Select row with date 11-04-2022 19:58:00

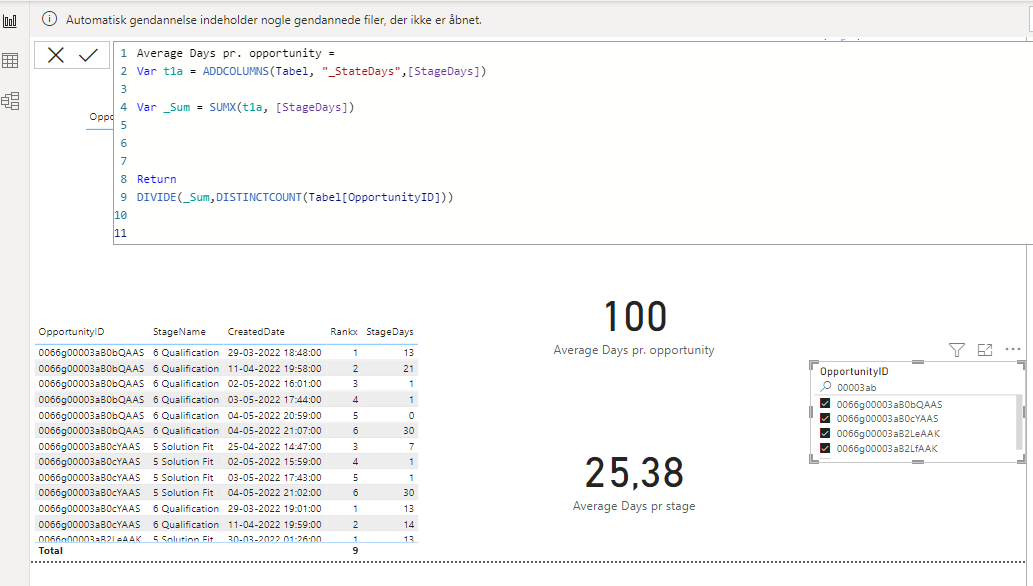226,368
